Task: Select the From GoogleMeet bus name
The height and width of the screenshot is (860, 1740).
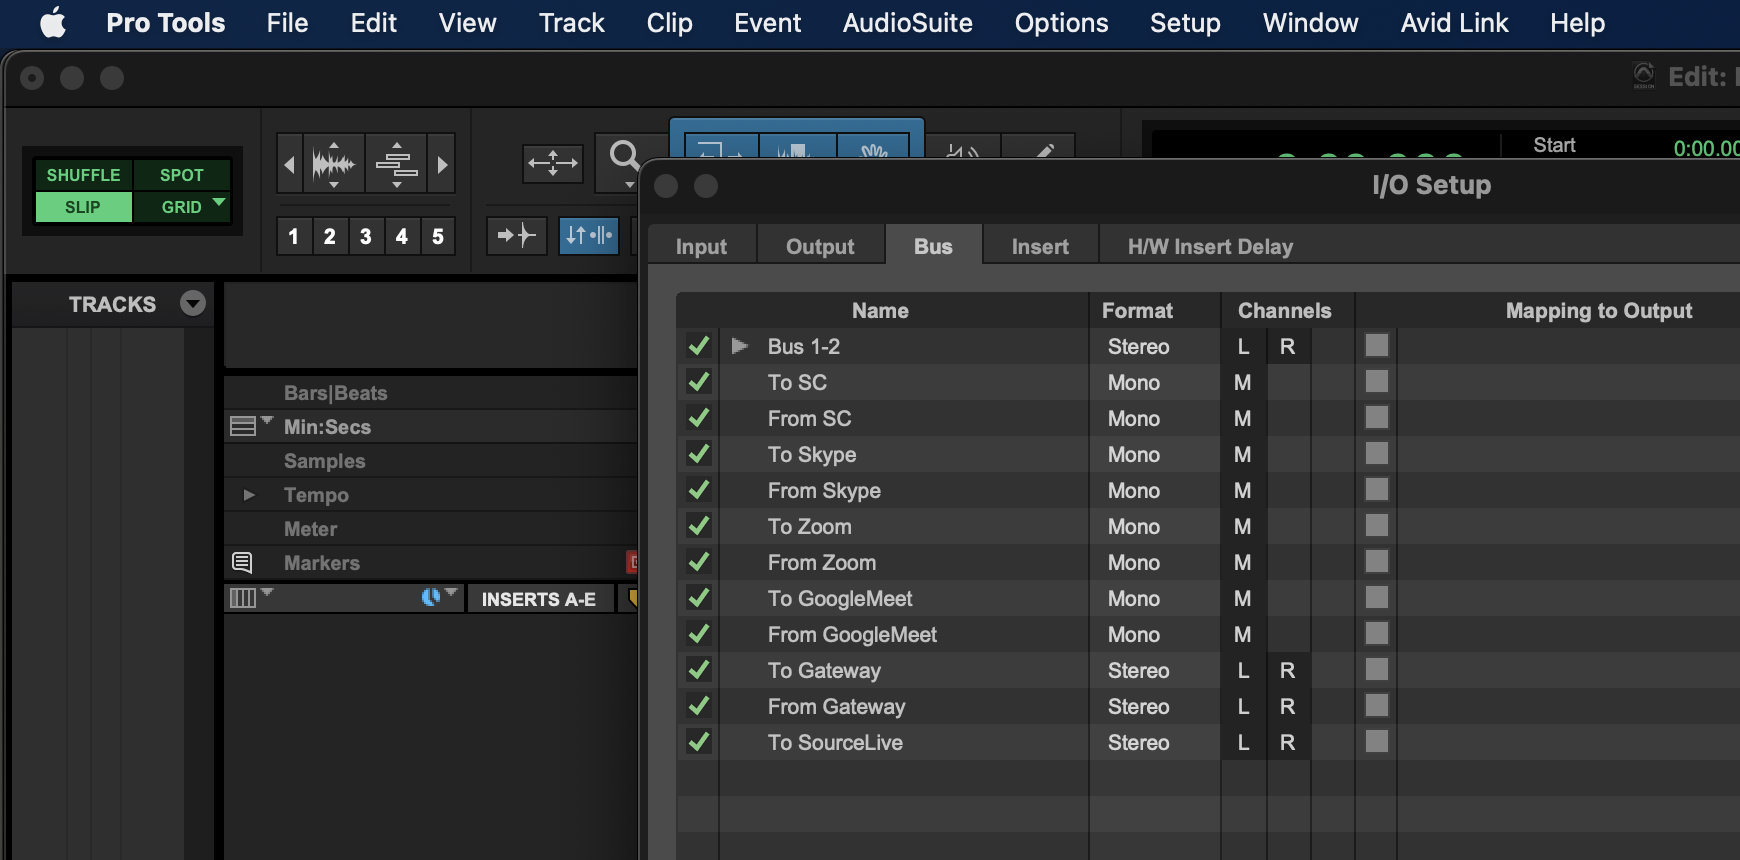Action: pyautogui.click(x=852, y=634)
